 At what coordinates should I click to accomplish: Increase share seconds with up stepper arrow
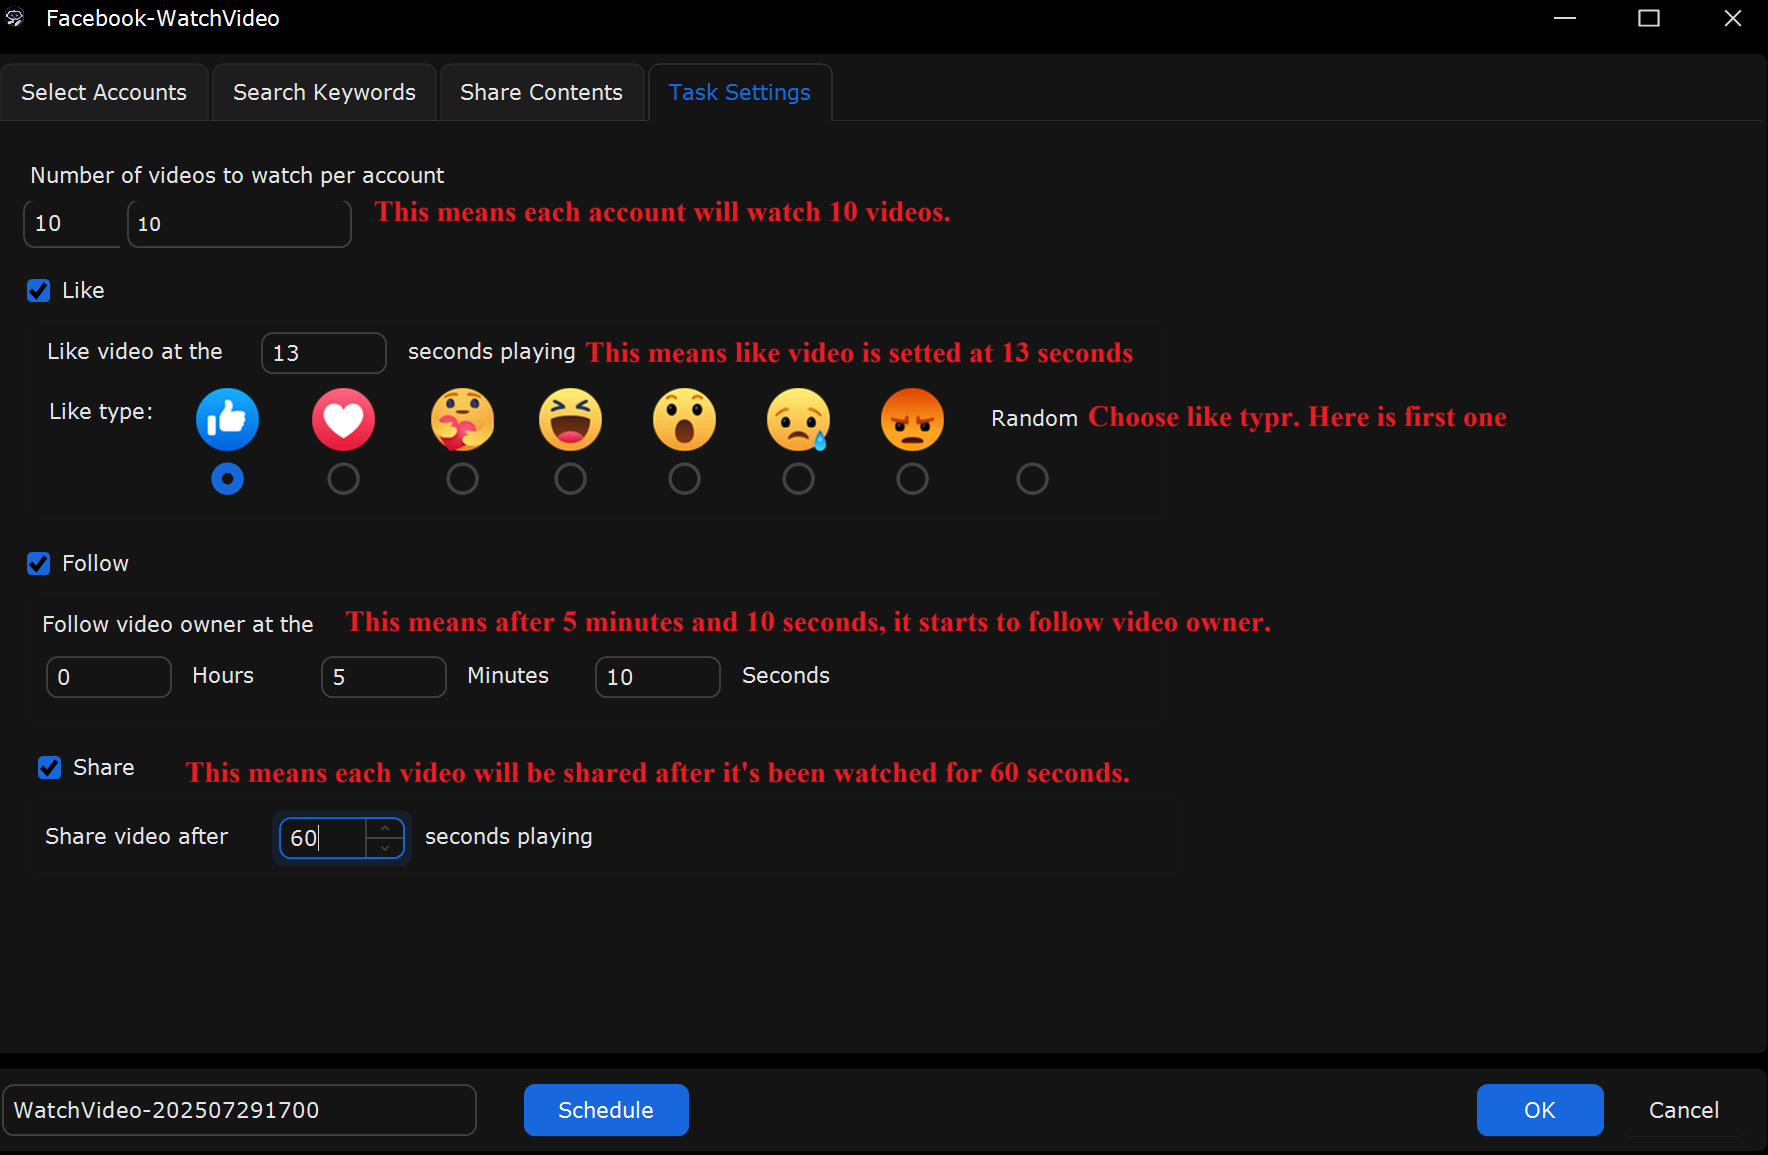(385, 828)
